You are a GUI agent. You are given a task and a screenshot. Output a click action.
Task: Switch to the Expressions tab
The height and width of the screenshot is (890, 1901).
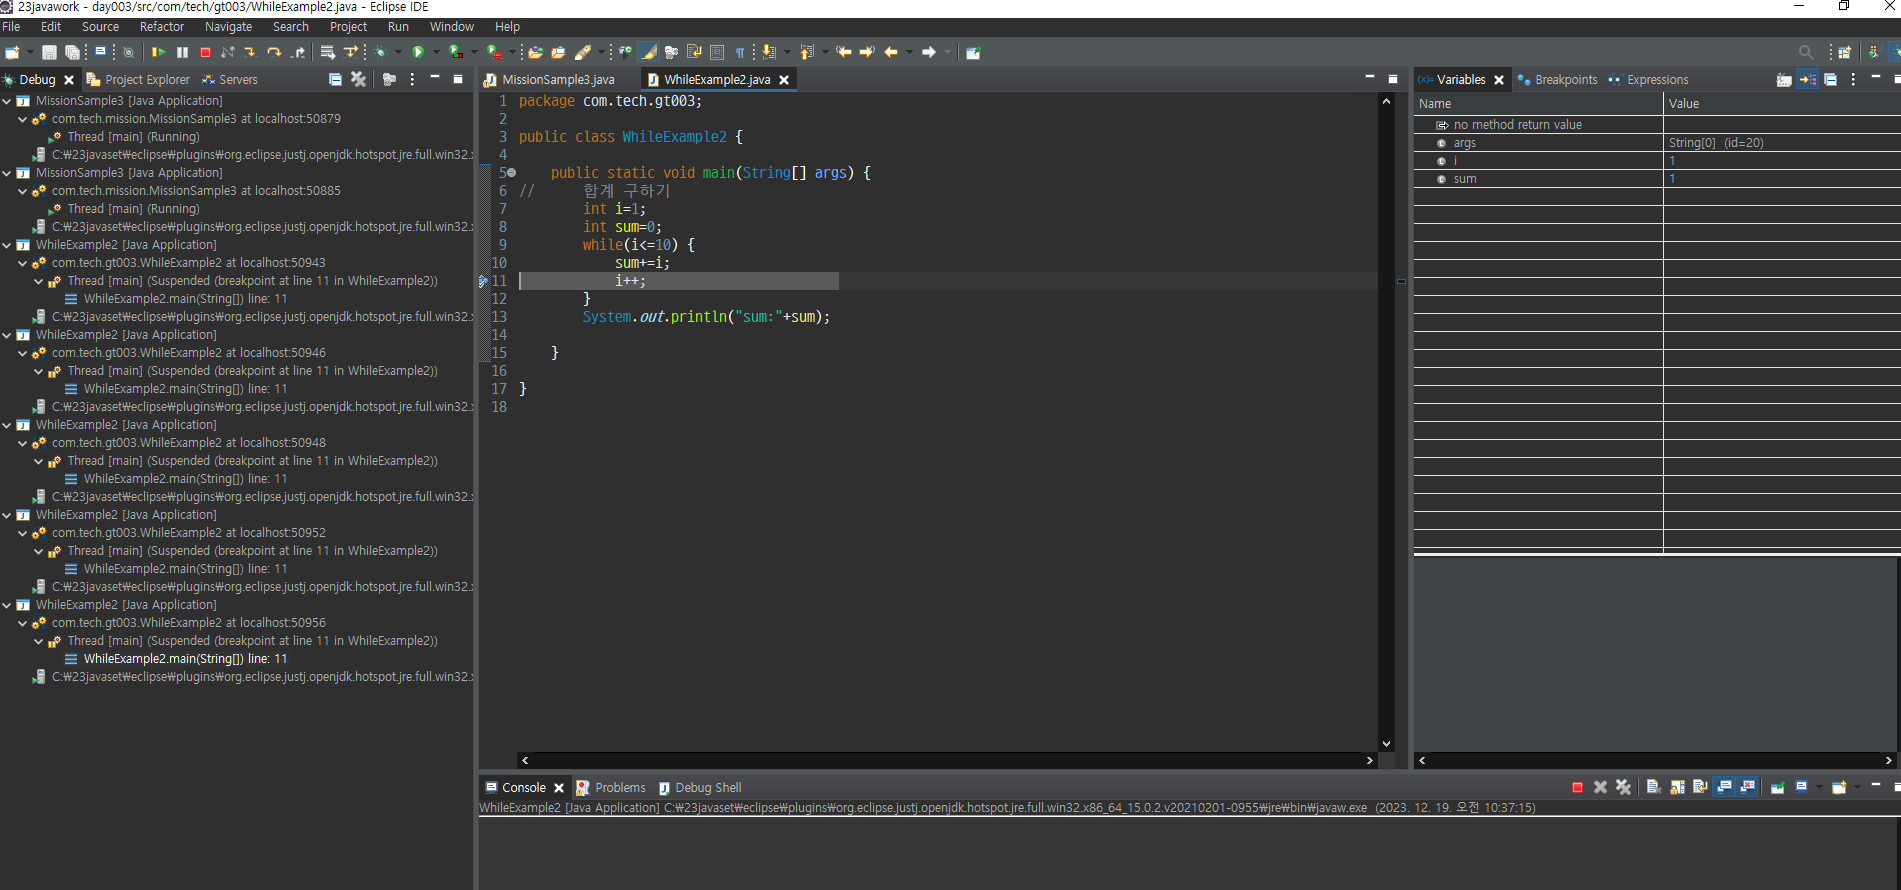[x=1648, y=80]
